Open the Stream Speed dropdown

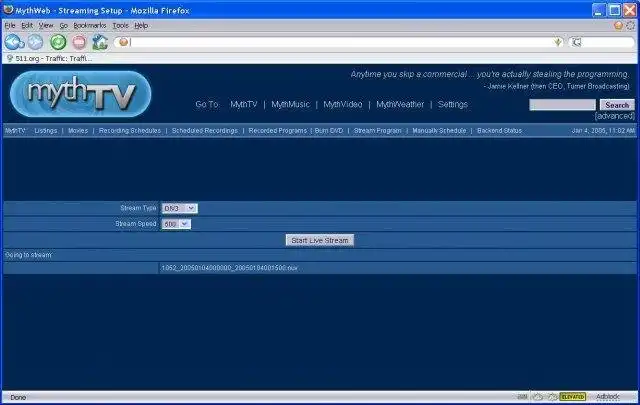(x=176, y=224)
